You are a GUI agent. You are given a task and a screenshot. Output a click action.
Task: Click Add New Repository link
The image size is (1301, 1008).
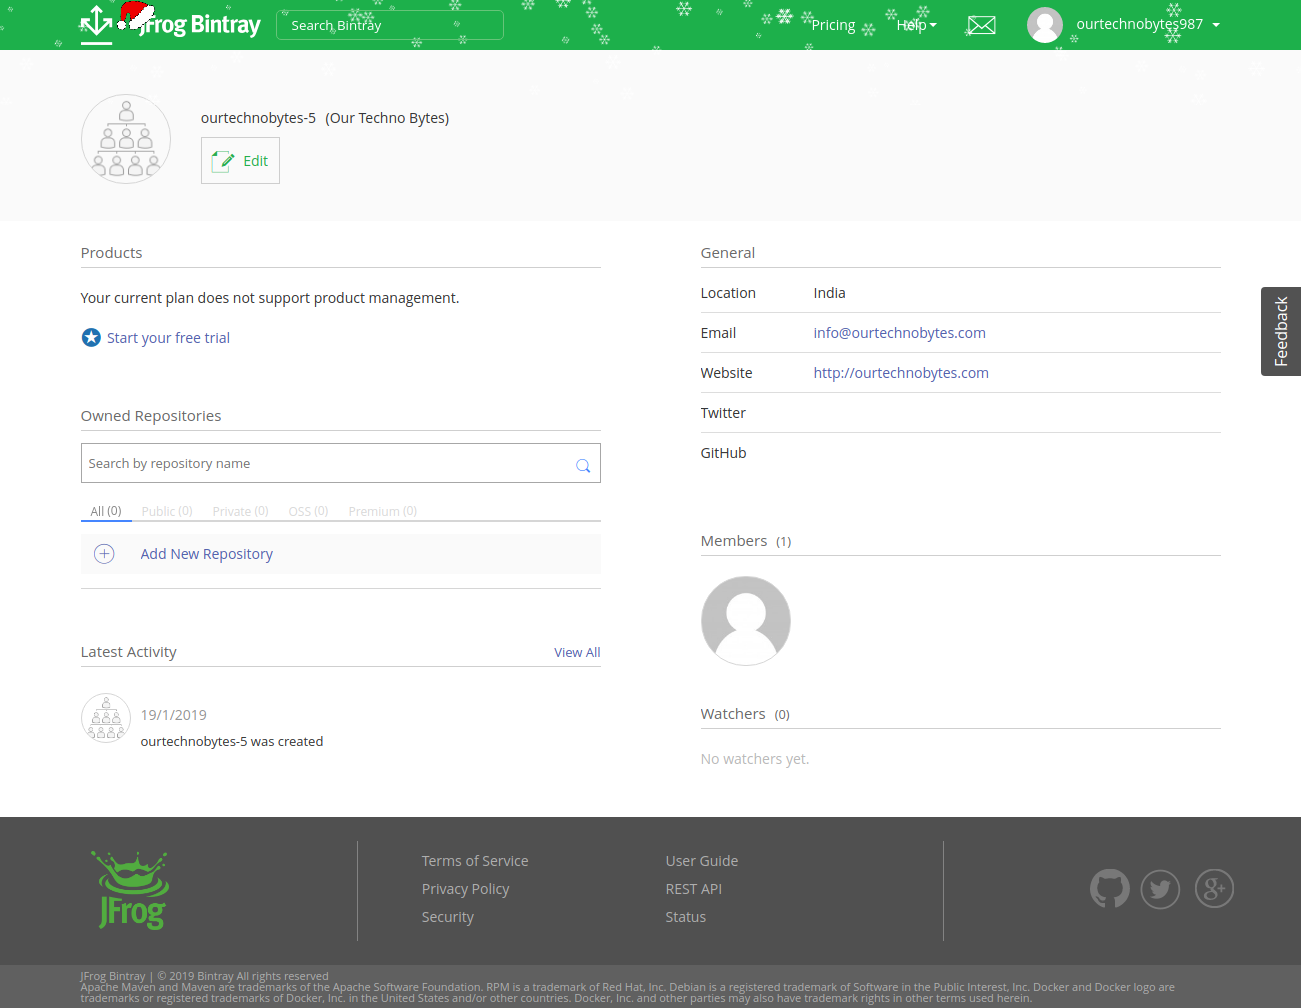point(207,554)
